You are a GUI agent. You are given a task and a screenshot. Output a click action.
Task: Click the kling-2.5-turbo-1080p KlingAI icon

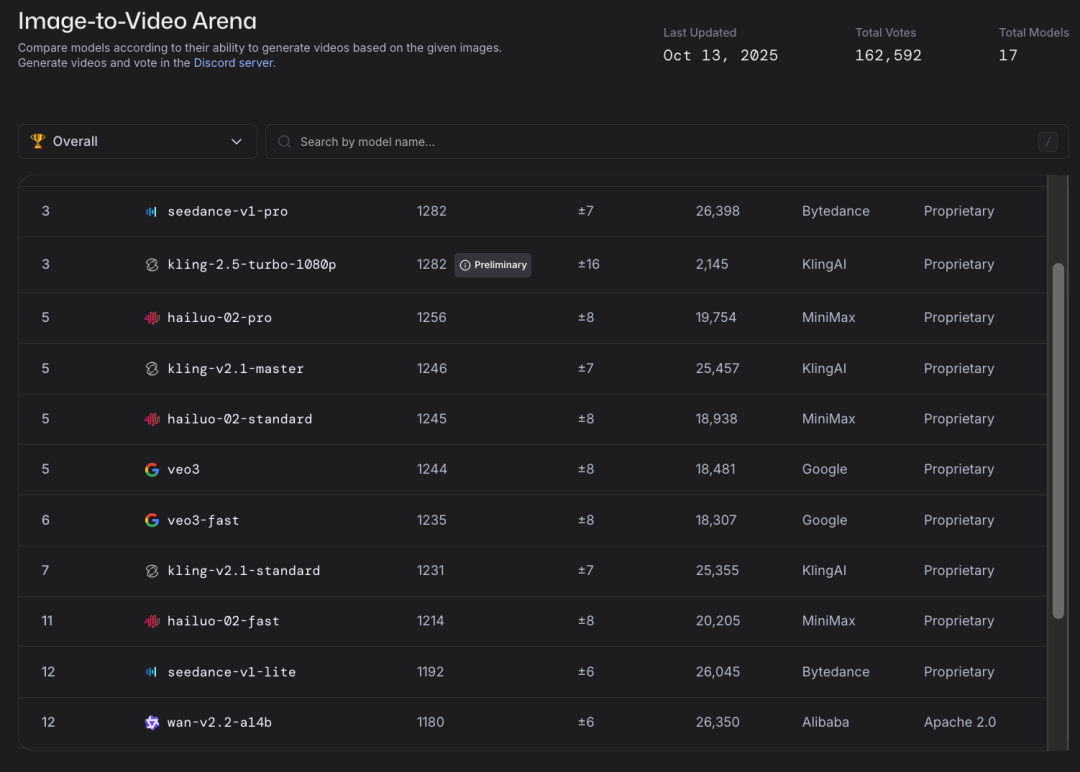(152, 265)
